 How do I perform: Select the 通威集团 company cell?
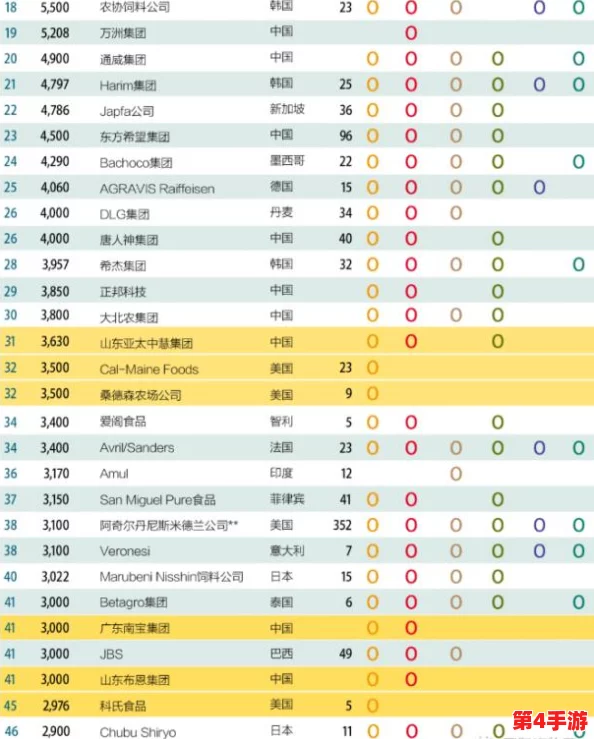pos(123,59)
